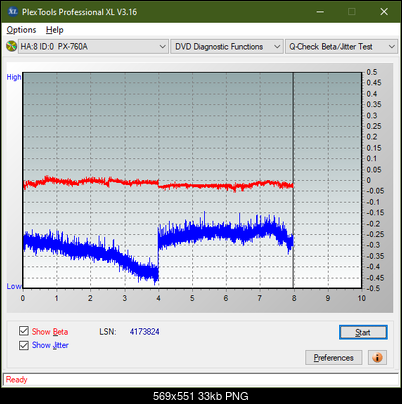This screenshot has width=402, height=404.
Task: Toggle the Show Beta checkbox
Action: (24, 331)
